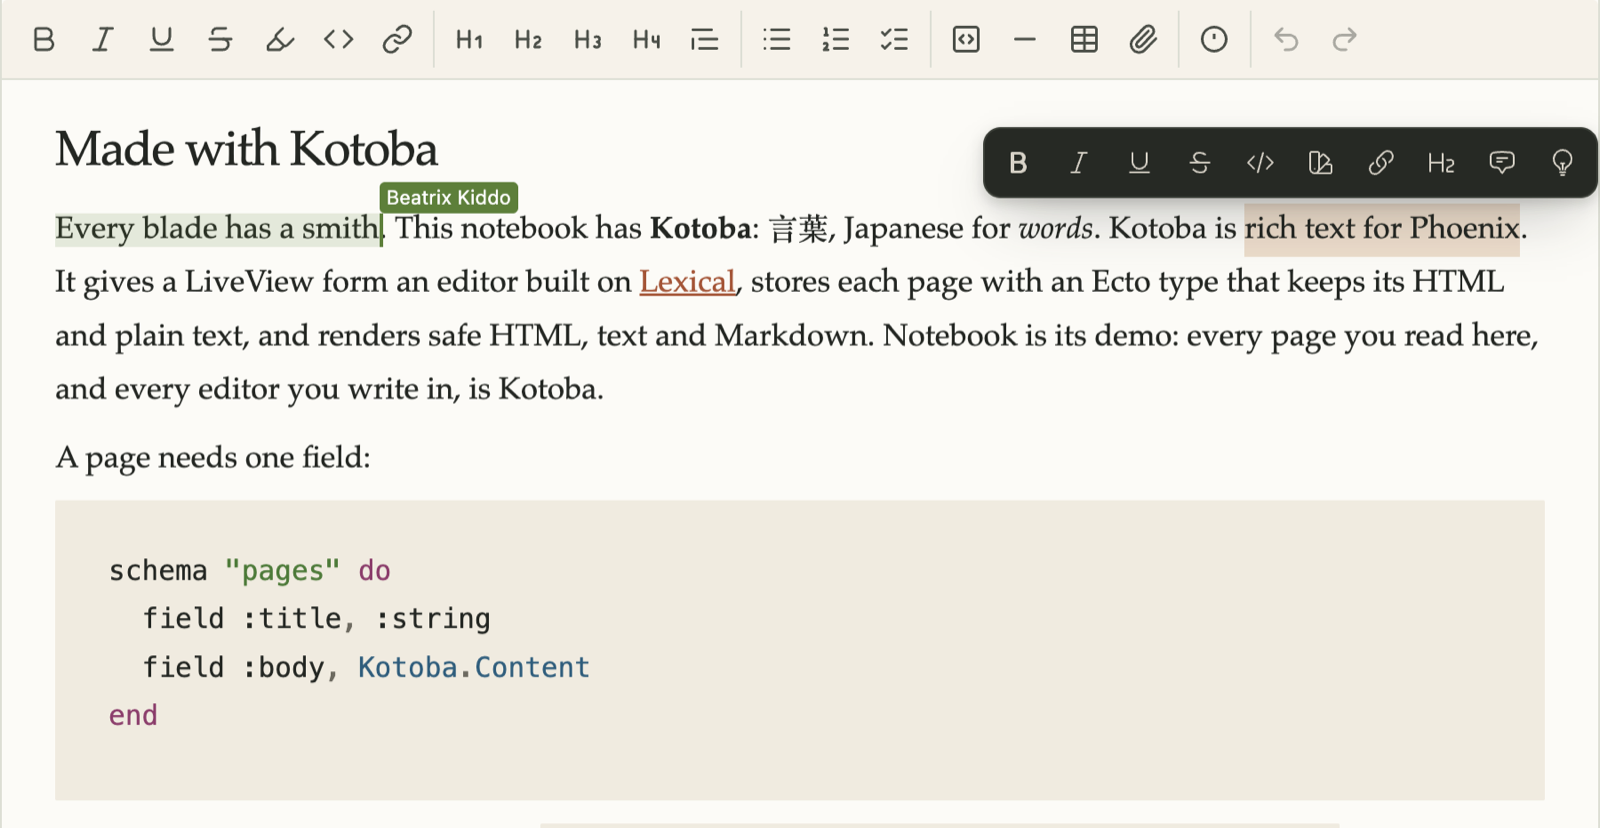1600x828 pixels.
Task: Create a checklist
Action: [x=894, y=40]
